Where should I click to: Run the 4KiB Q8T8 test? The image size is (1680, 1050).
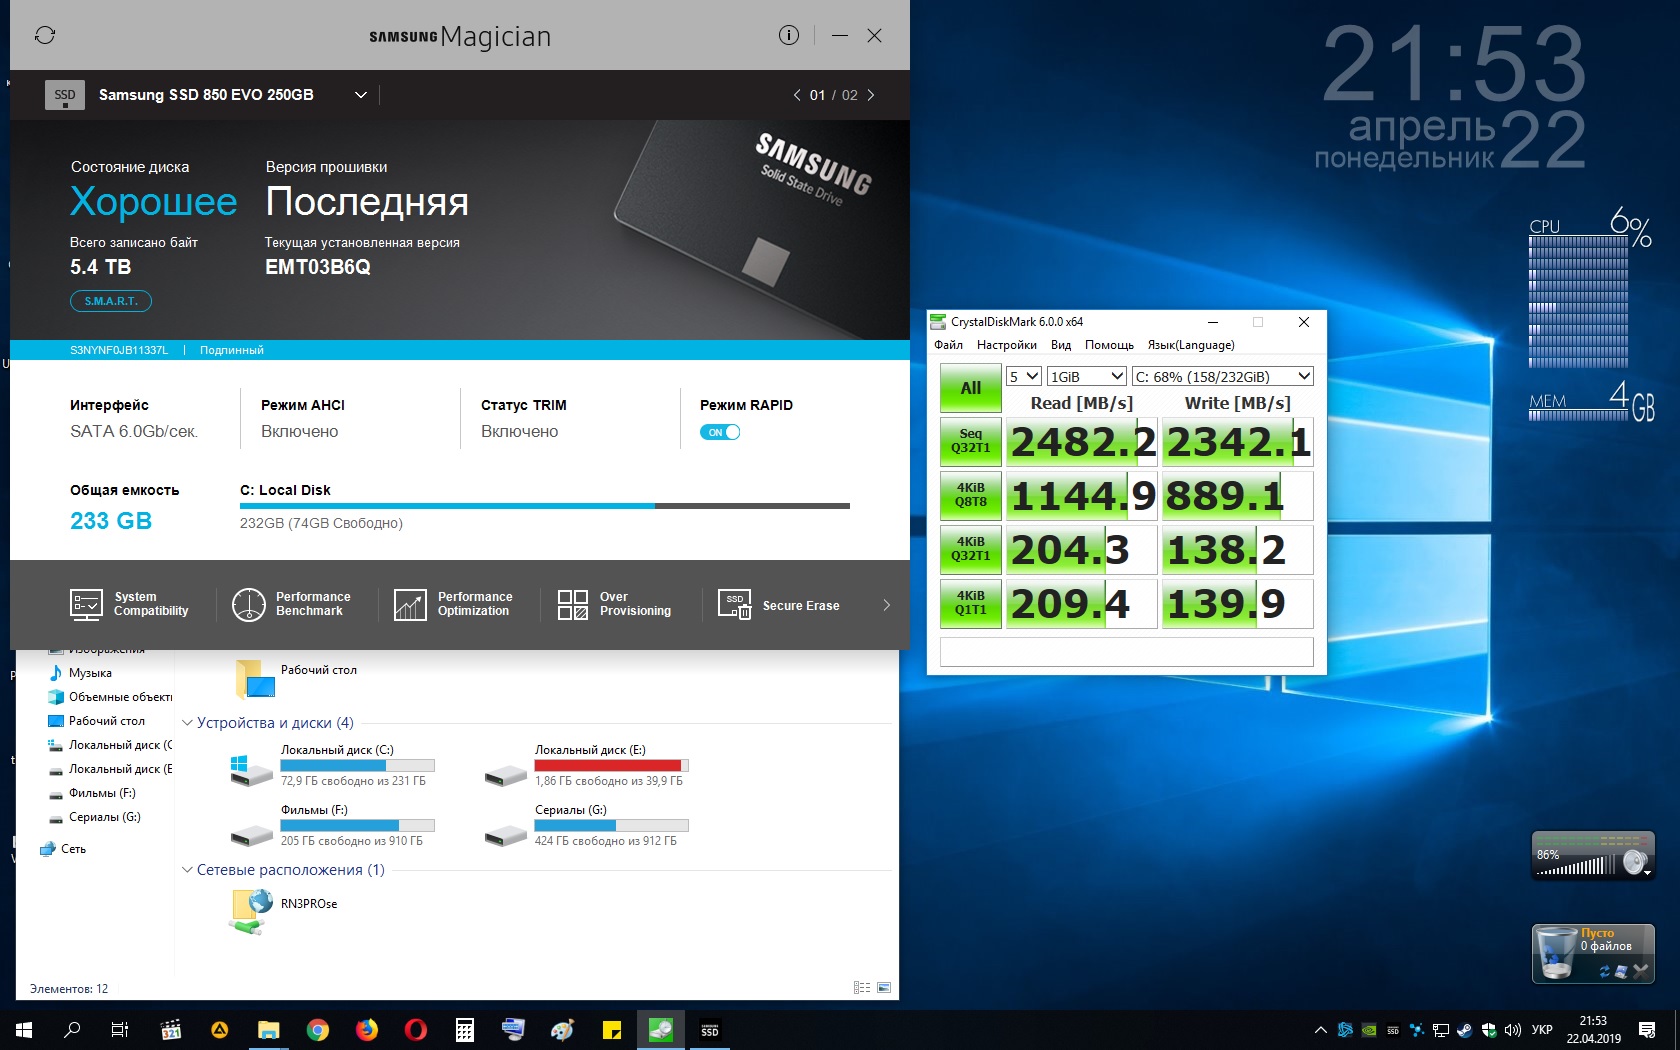pyautogui.click(x=971, y=495)
